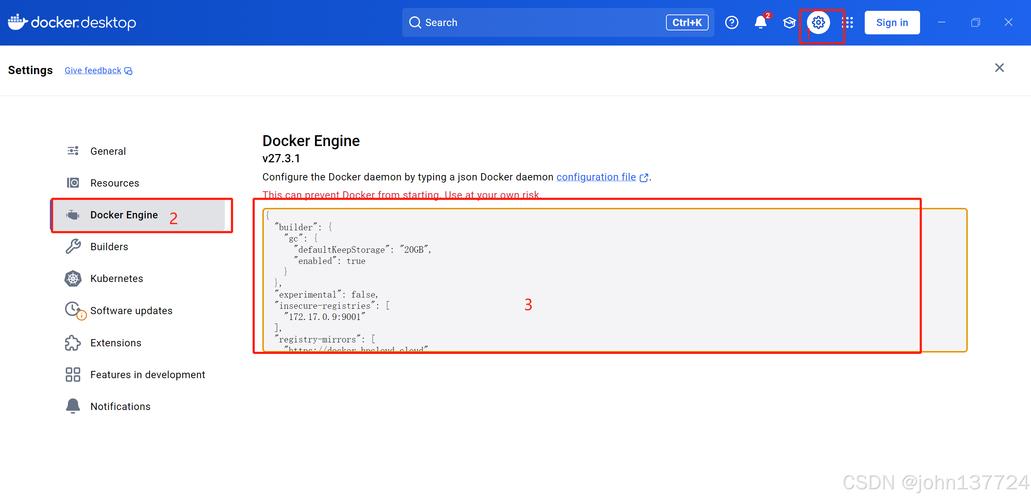
Task: Open notifications bell in header
Action: point(761,22)
